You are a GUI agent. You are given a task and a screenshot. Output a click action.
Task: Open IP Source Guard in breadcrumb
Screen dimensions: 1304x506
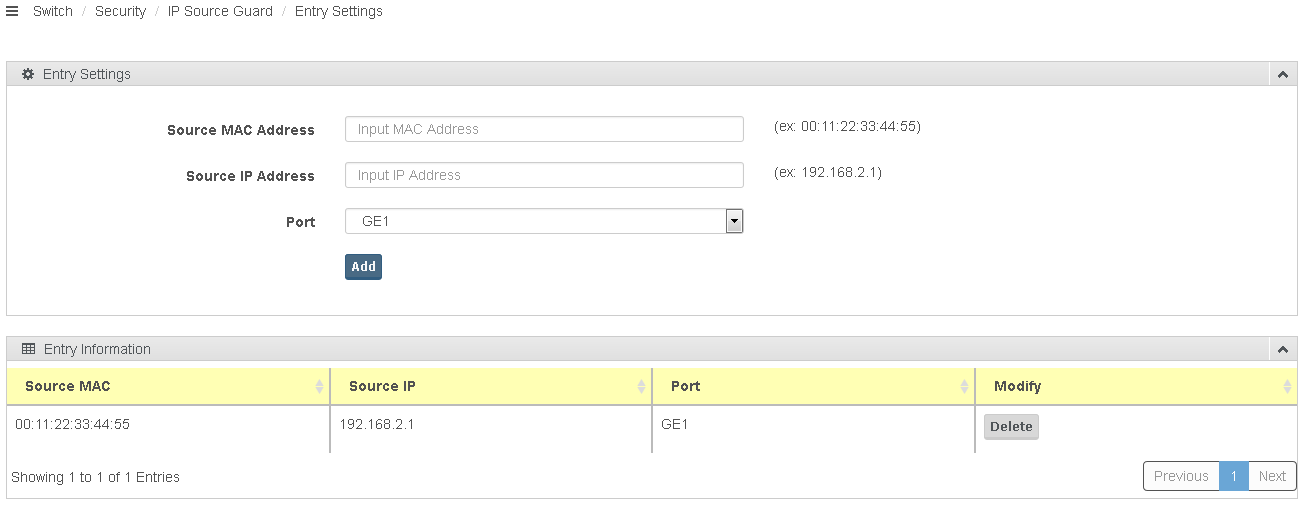tap(220, 11)
